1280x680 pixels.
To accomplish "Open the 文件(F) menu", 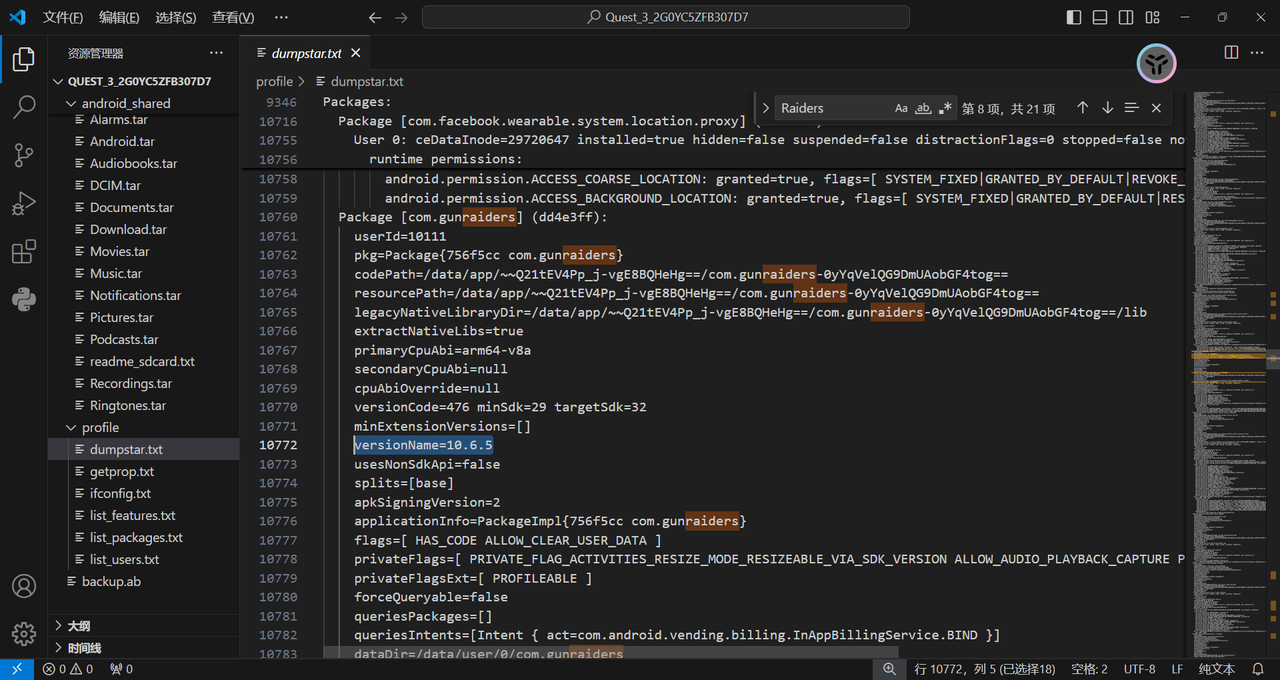I will pos(63,17).
